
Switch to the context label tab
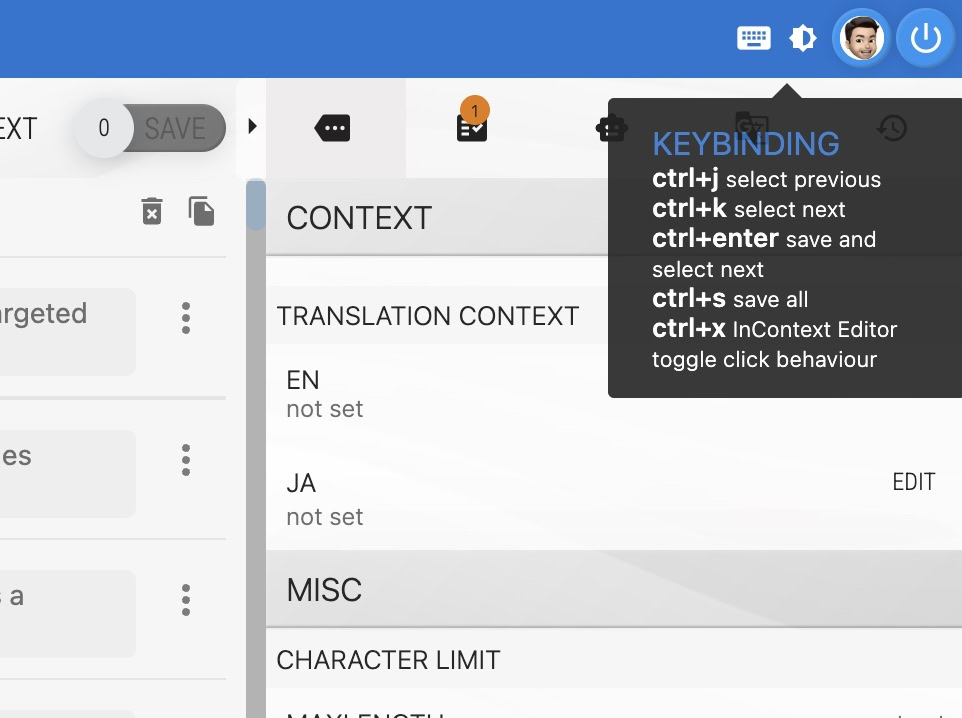[332, 128]
